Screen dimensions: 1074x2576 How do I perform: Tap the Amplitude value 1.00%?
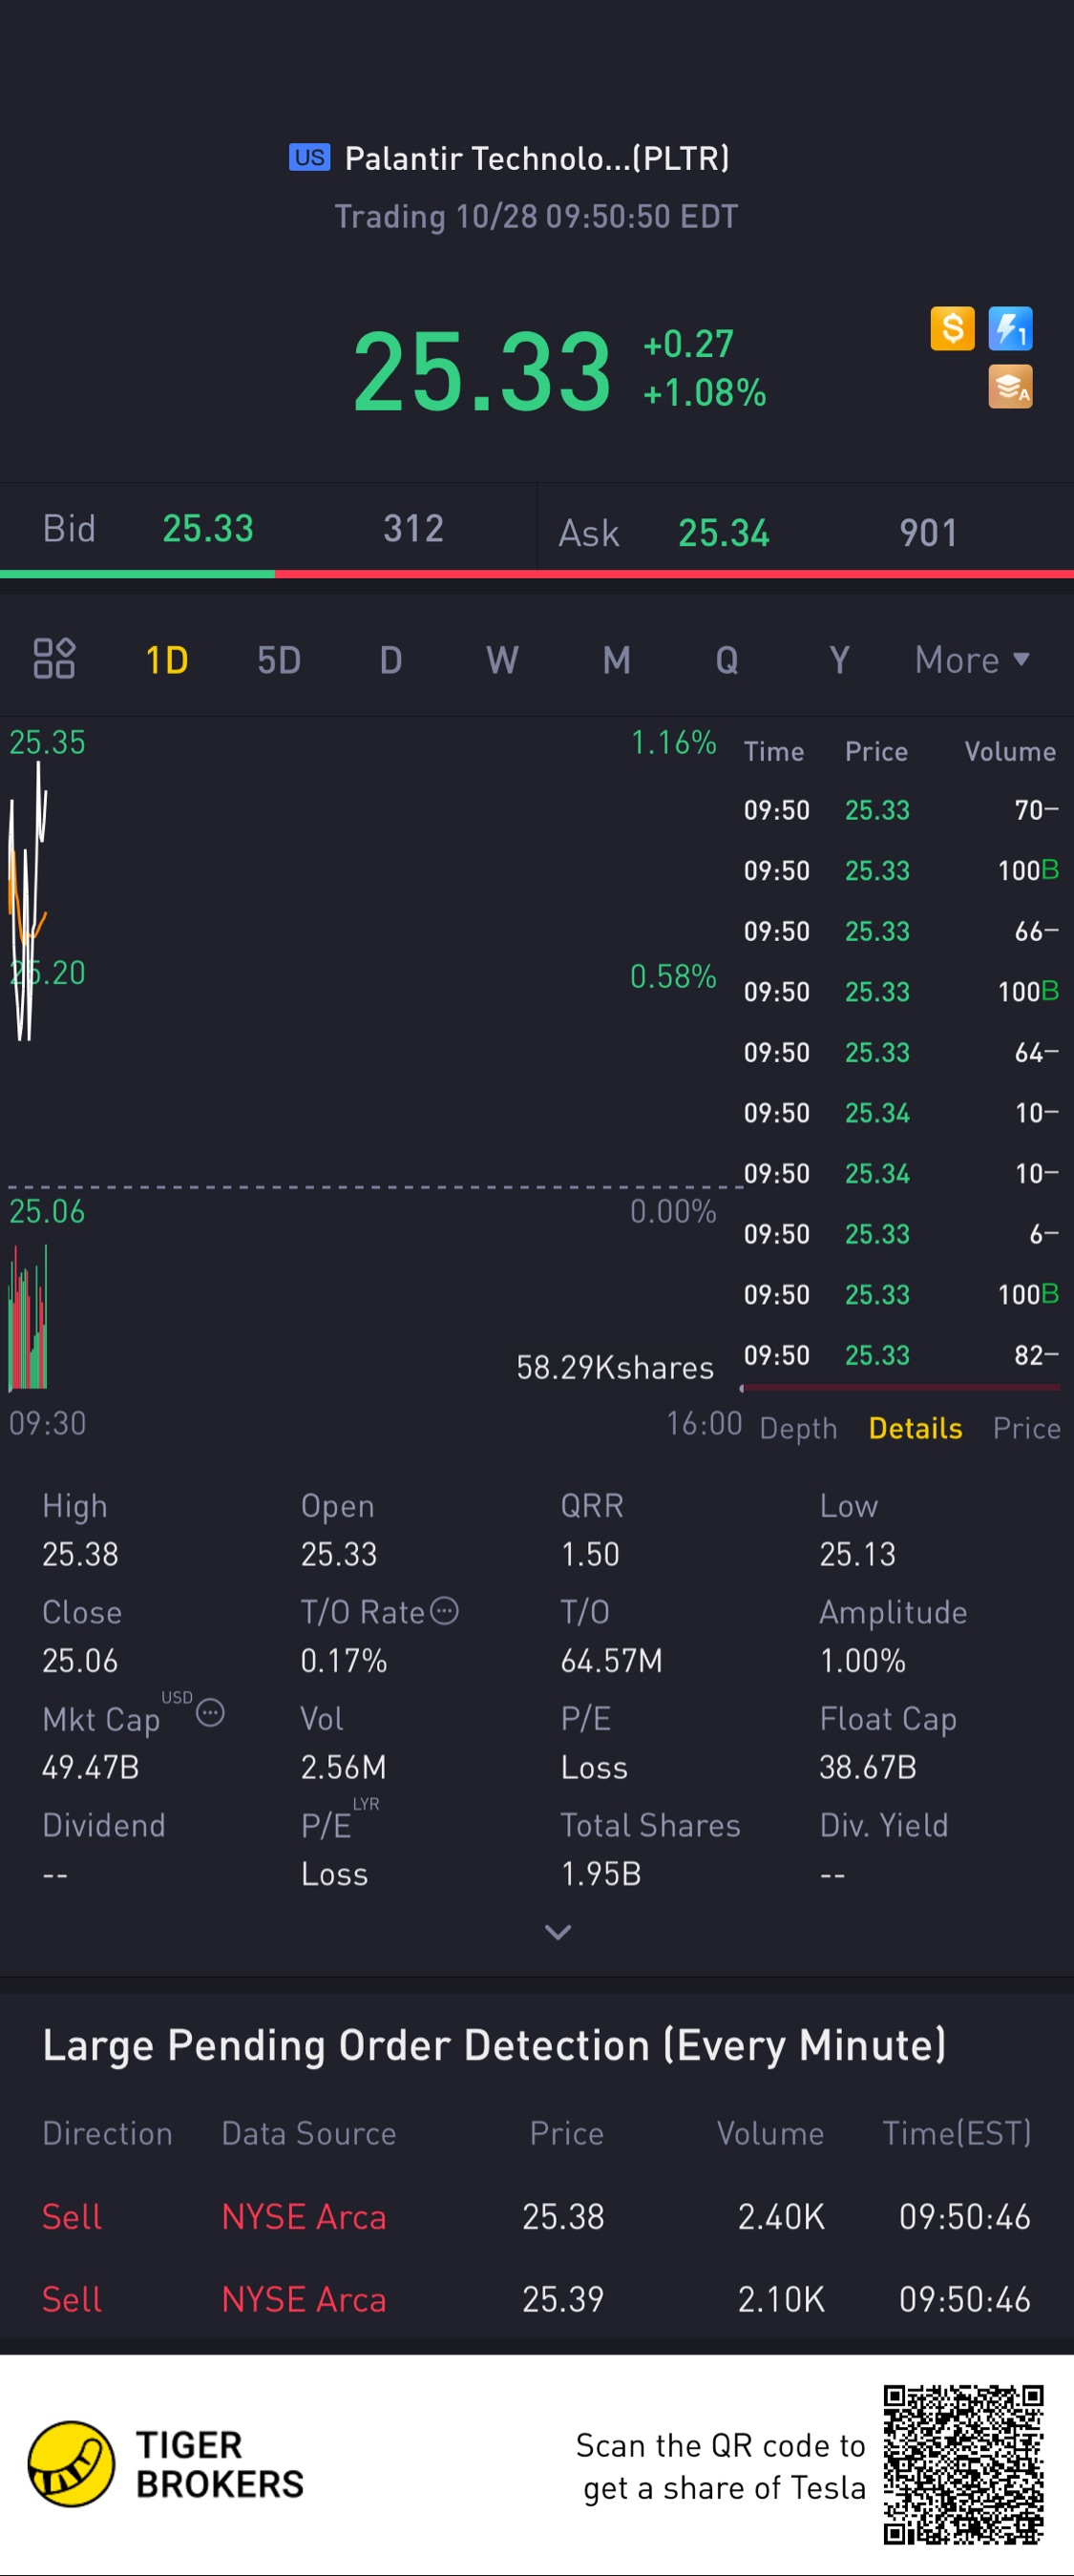862,1661
